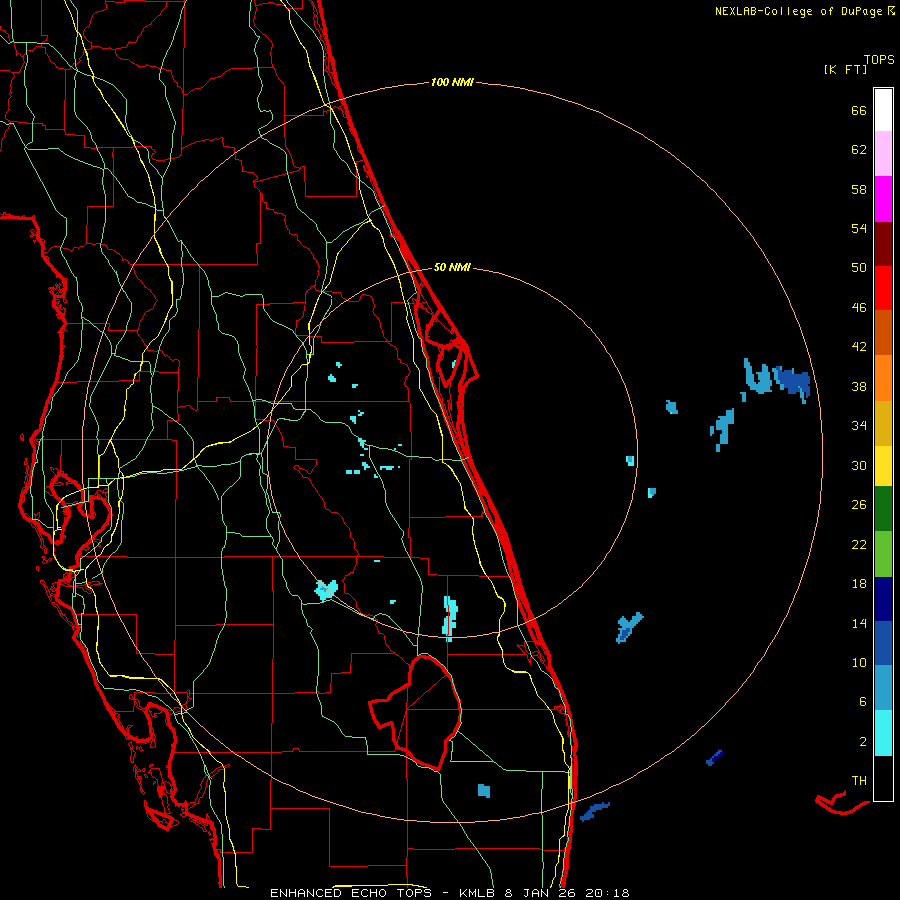
Task: Click the KMLB station identifier text
Action: [x=476, y=893]
